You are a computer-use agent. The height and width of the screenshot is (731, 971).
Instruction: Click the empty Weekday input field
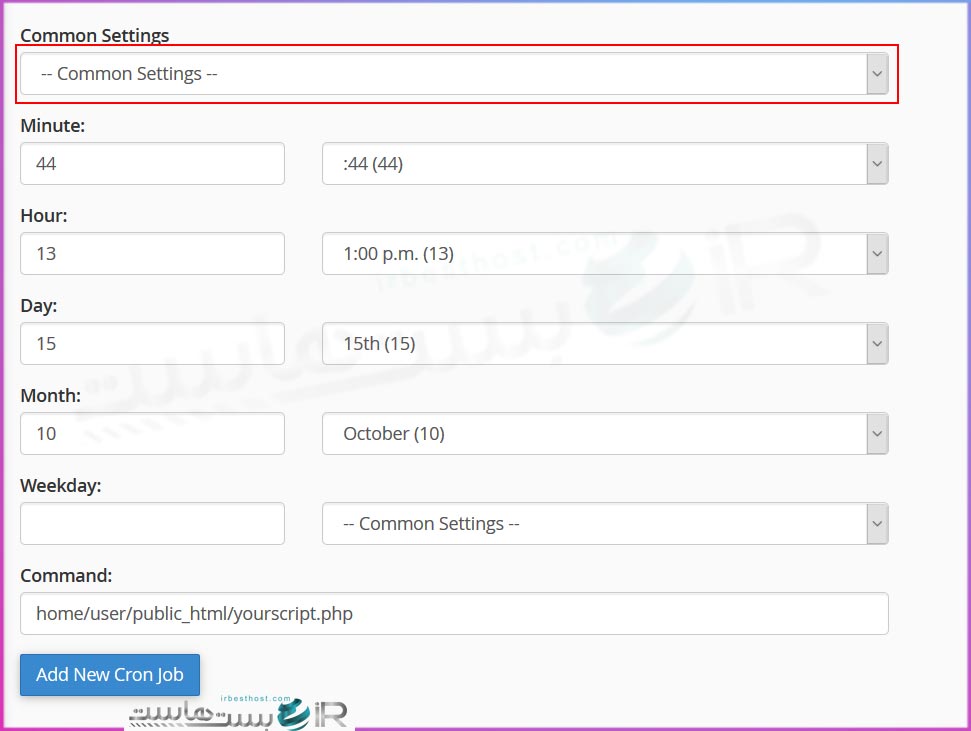(x=150, y=523)
